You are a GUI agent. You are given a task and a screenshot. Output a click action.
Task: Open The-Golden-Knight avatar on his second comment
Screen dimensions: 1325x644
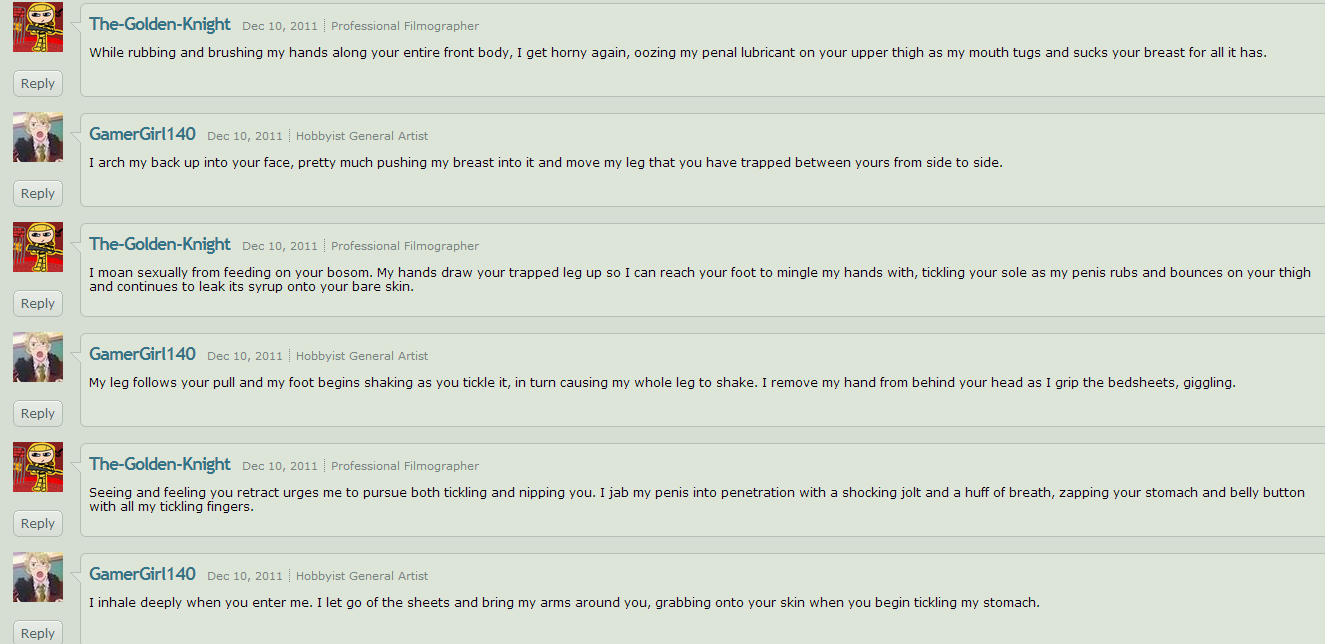click(38, 247)
